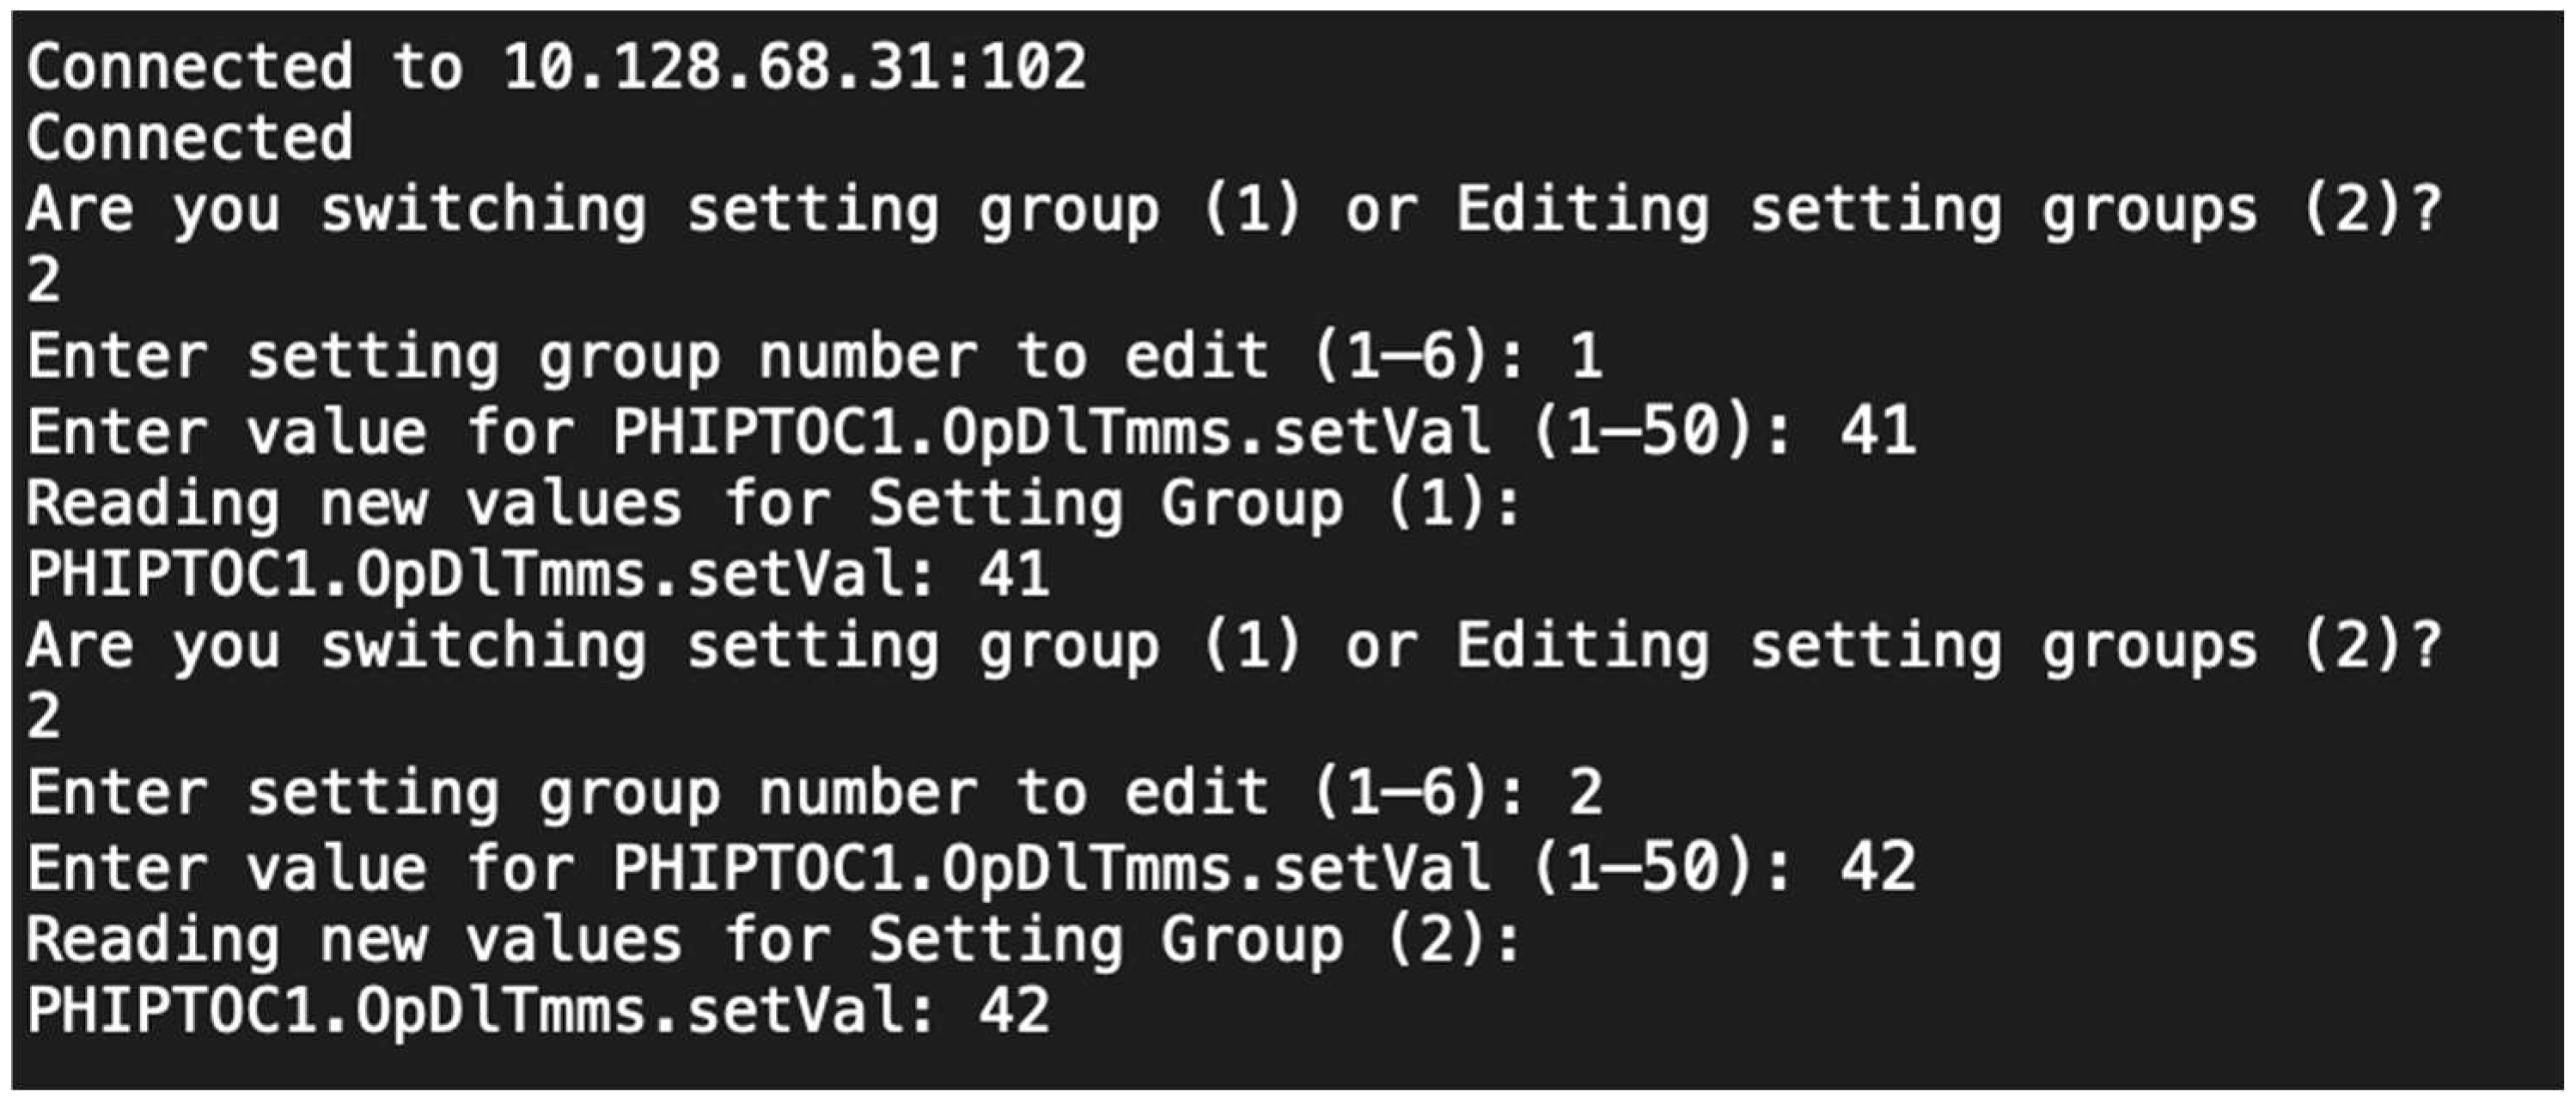2576x1104 pixels.
Task: Click the entered group number 2 after "(1–6):"
Action: coord(1586,794)
